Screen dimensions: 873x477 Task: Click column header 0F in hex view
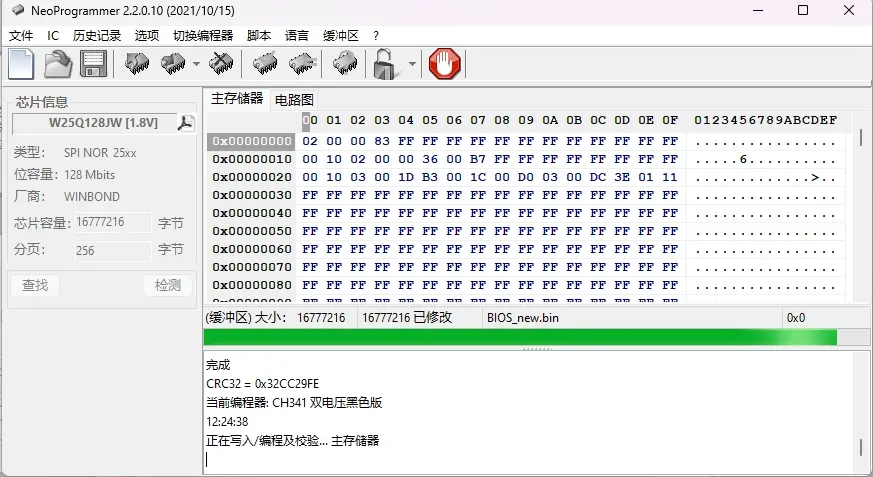click(670, 120)
